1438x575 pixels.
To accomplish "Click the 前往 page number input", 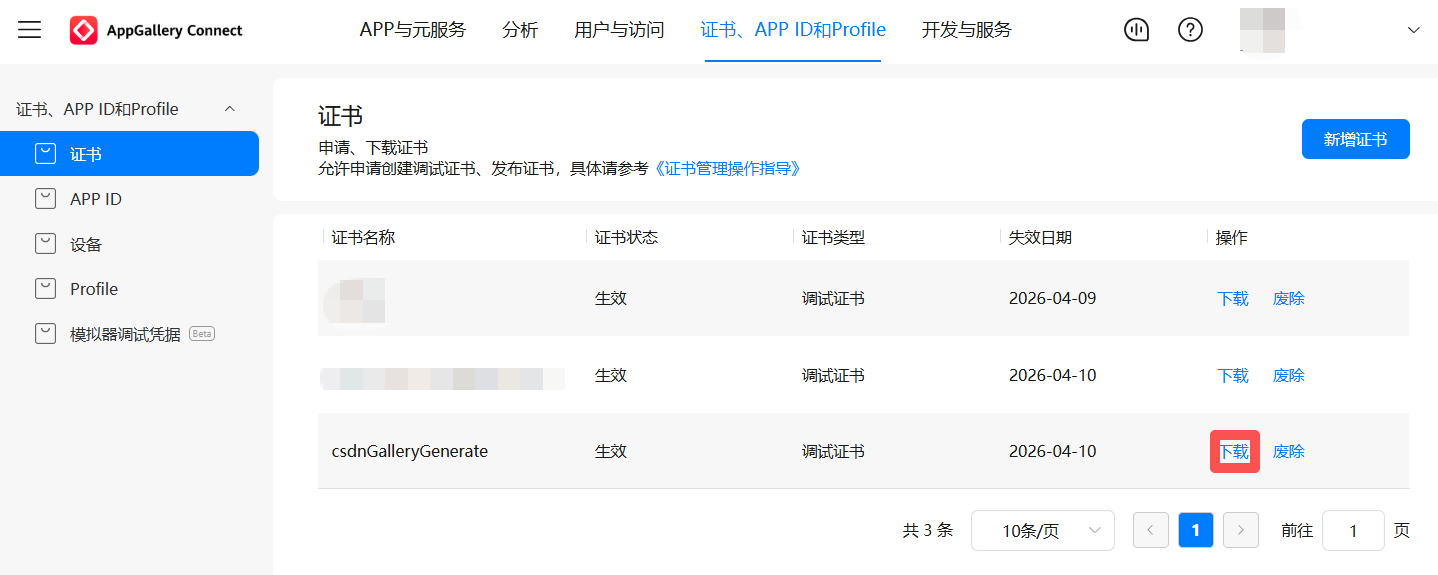I will [x=1353, y=530].
